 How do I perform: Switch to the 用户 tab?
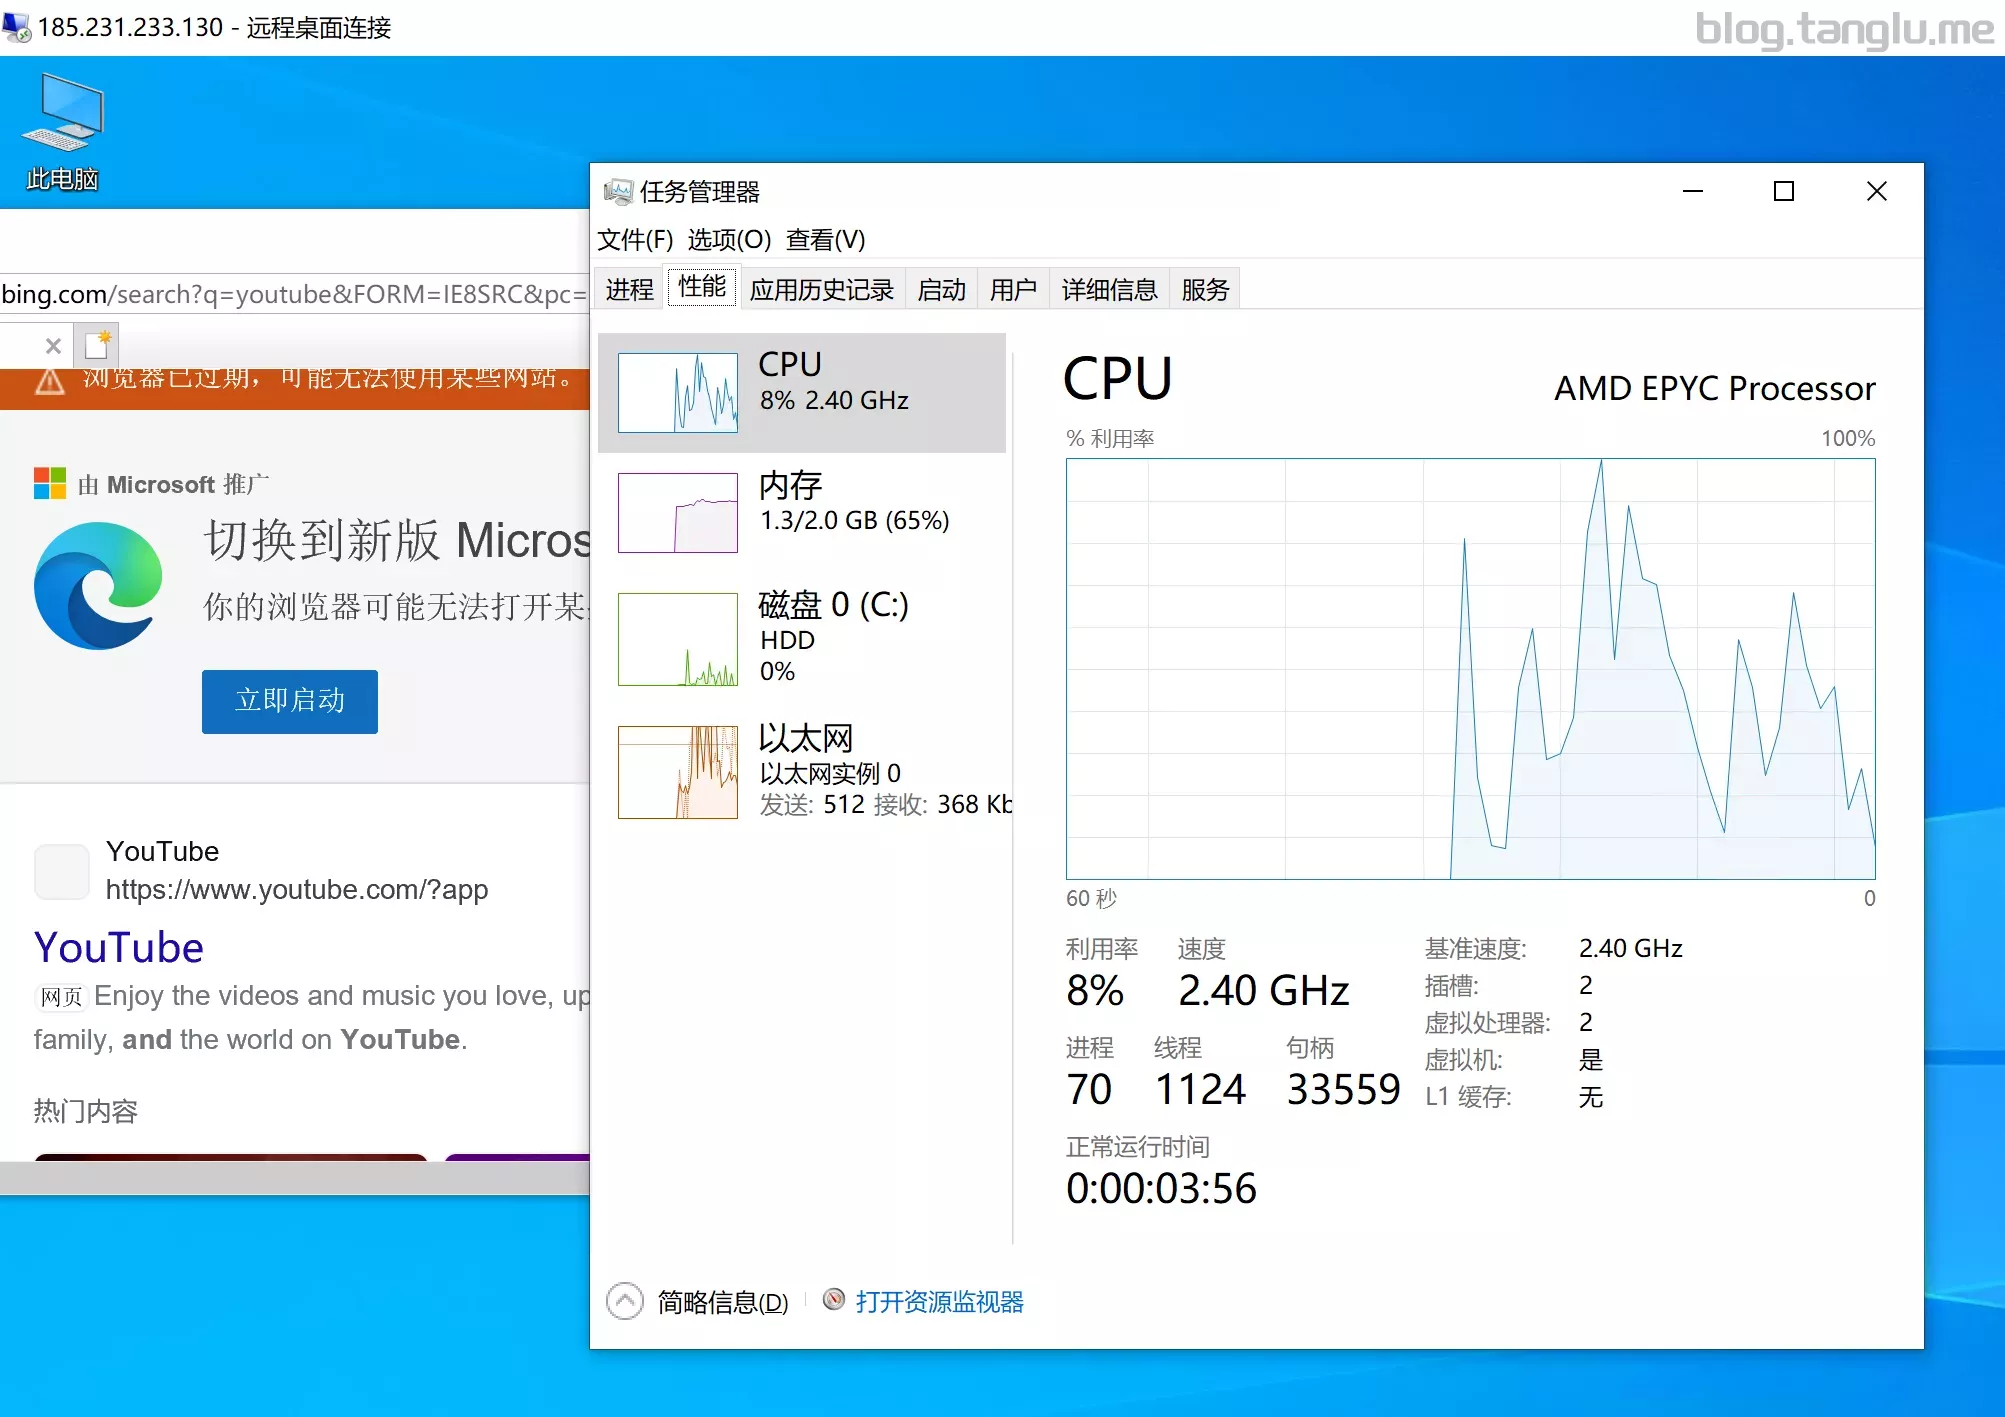1013,289
